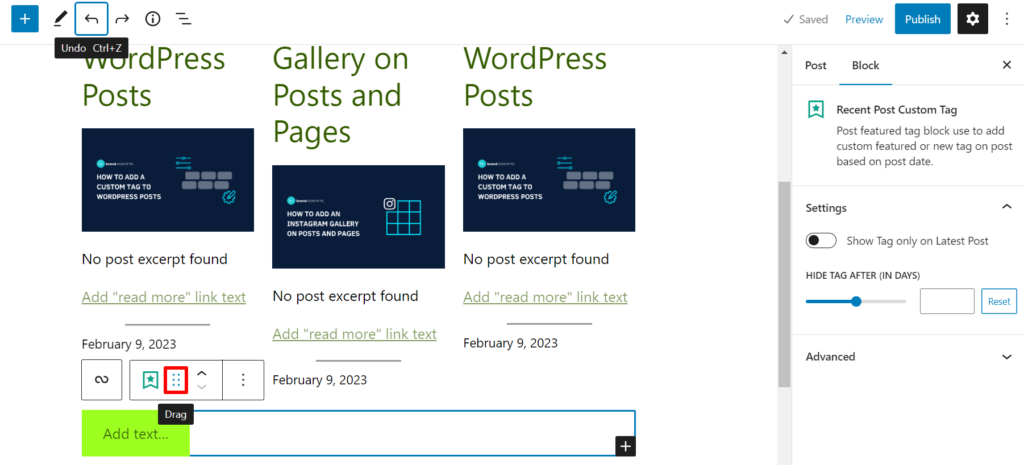Click the bookmark star icon in sidebar

[815, 109]
